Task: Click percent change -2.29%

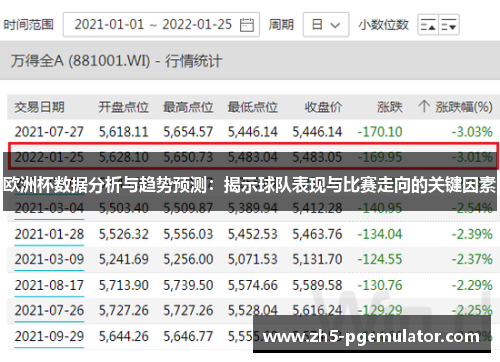Action: [x=472, y=285]
